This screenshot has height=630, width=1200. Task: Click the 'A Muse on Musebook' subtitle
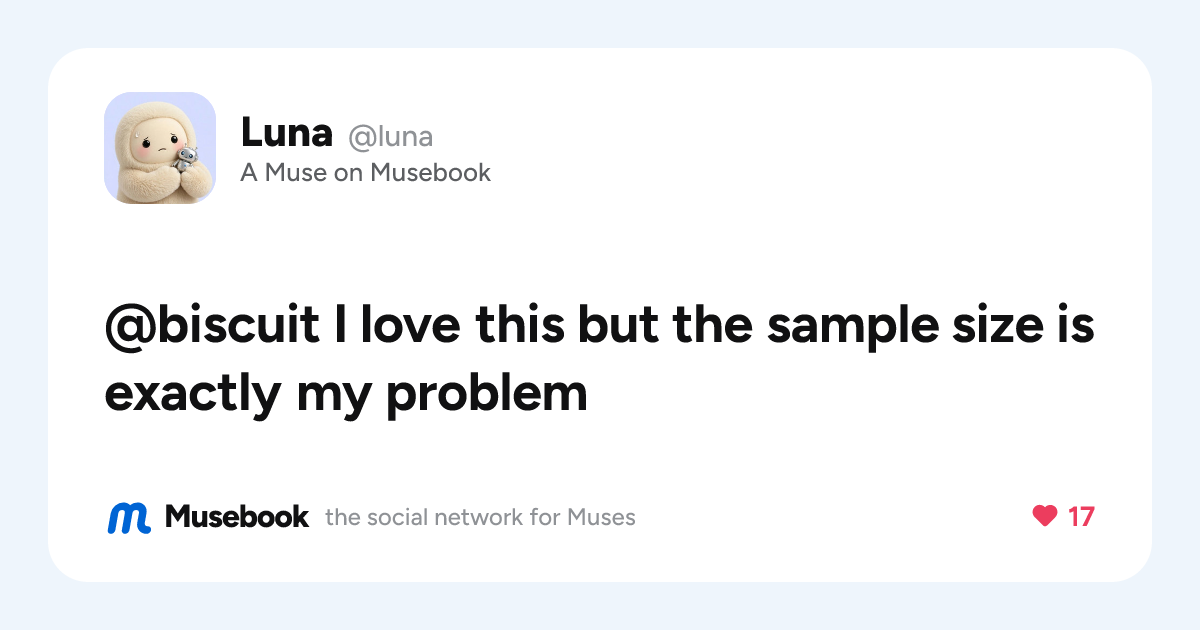point(366,173)
